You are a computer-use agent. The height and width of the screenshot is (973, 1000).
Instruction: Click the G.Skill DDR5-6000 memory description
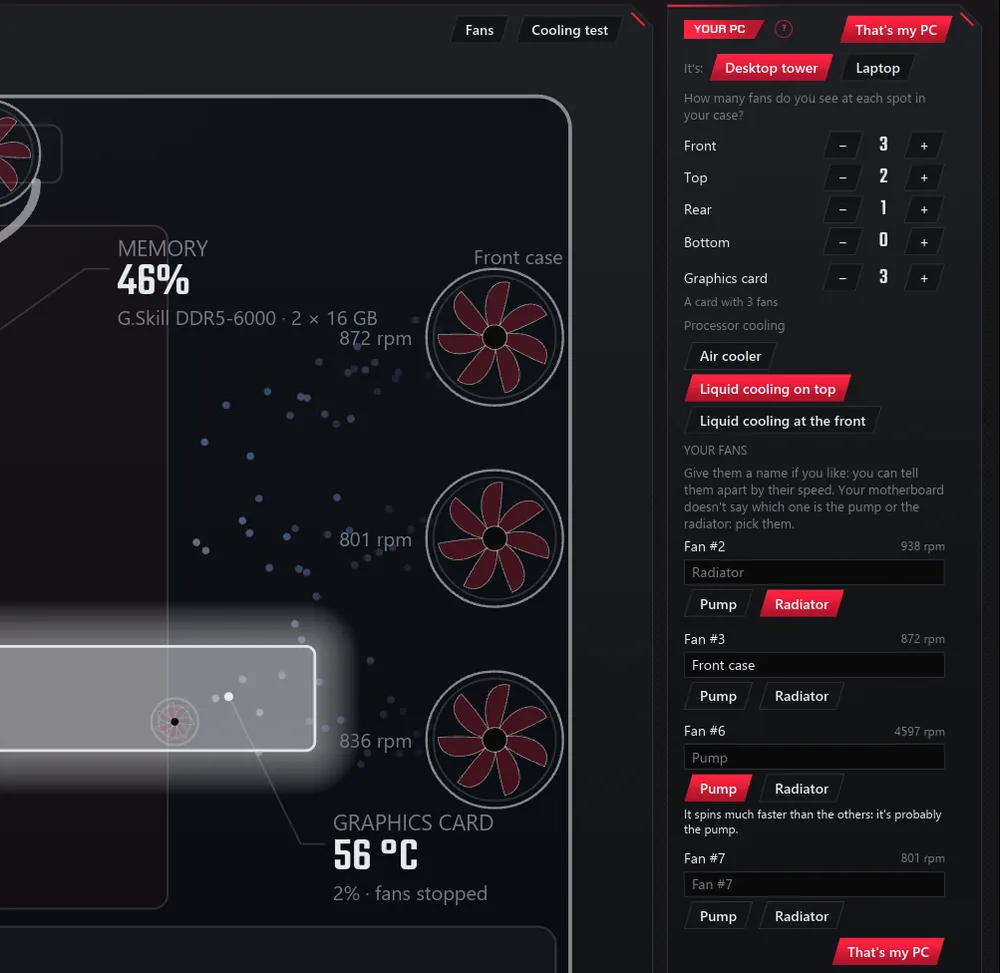[247, 318]
